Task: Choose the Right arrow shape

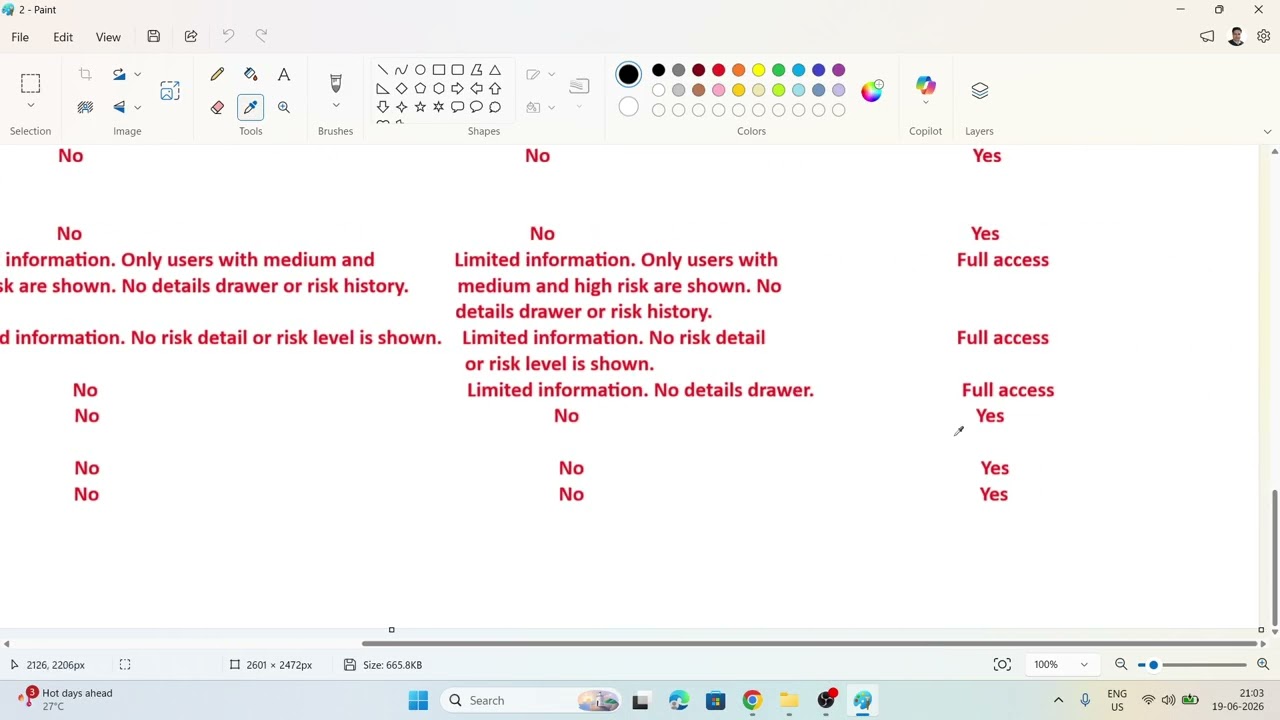Action: tap(457, 88)
